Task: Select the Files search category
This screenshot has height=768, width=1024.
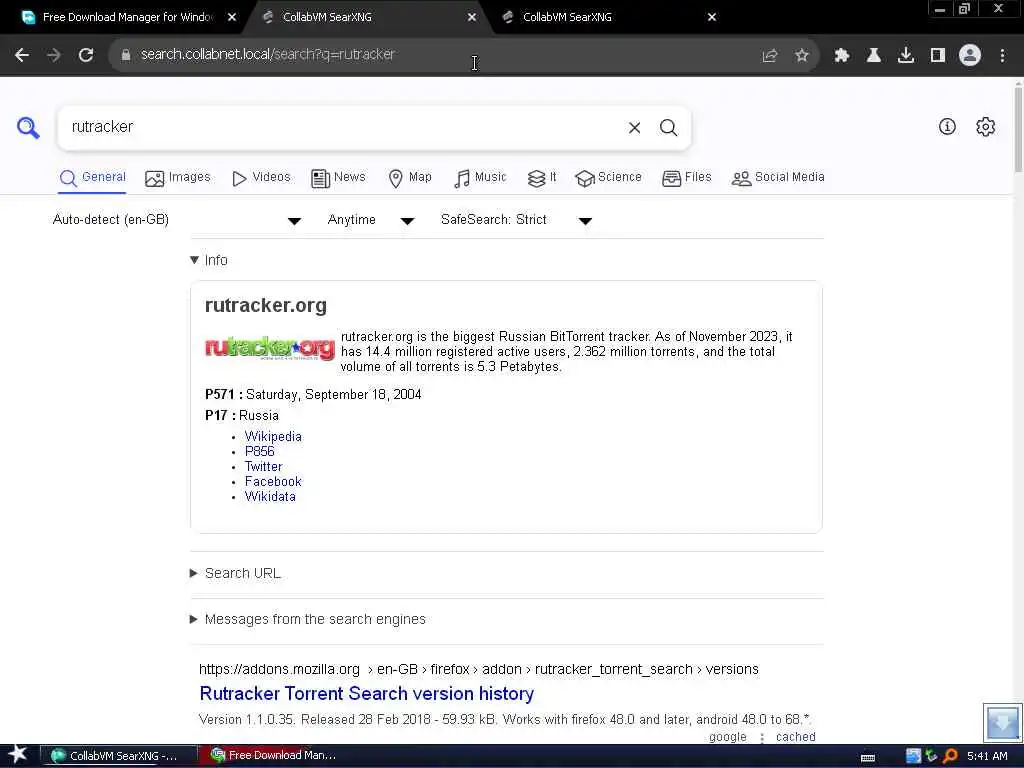Action: [x=686, y=178]
